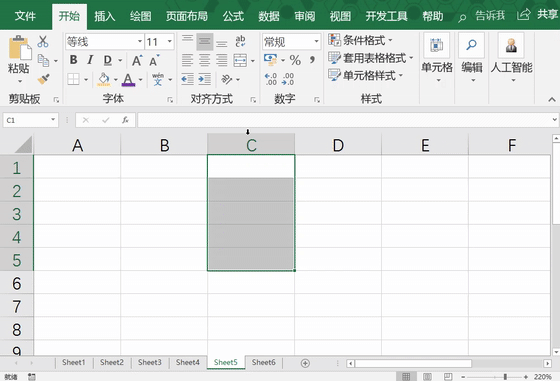Open the 单元格 cells group
This screenshot has height=381, width=560.
point(437,58)
